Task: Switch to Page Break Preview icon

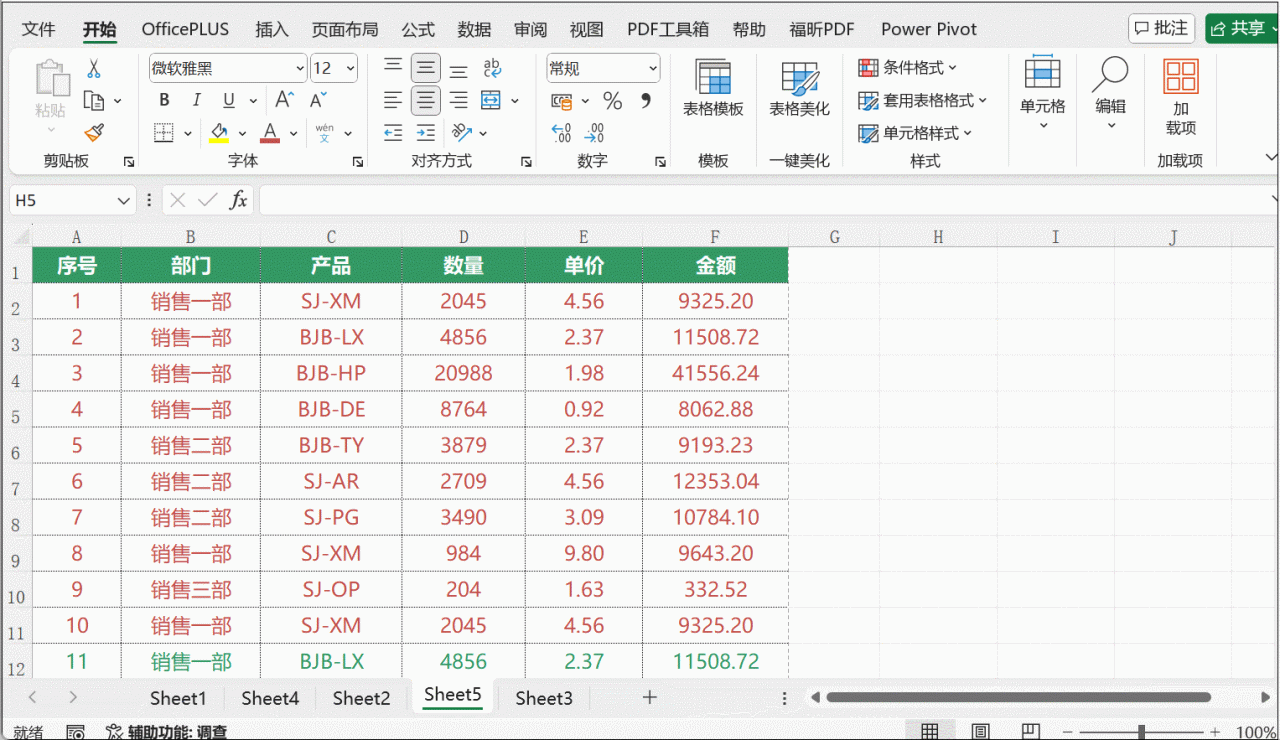Action: [x=1030, y=732]
